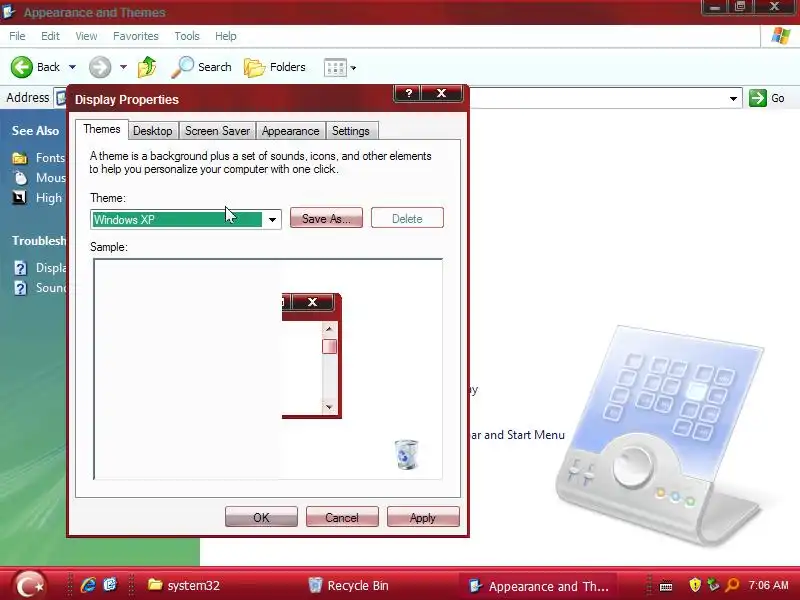Viewport: 800px width, 600px height.
Task: Go up one folder level icon
Action: [x=147, y=67]
